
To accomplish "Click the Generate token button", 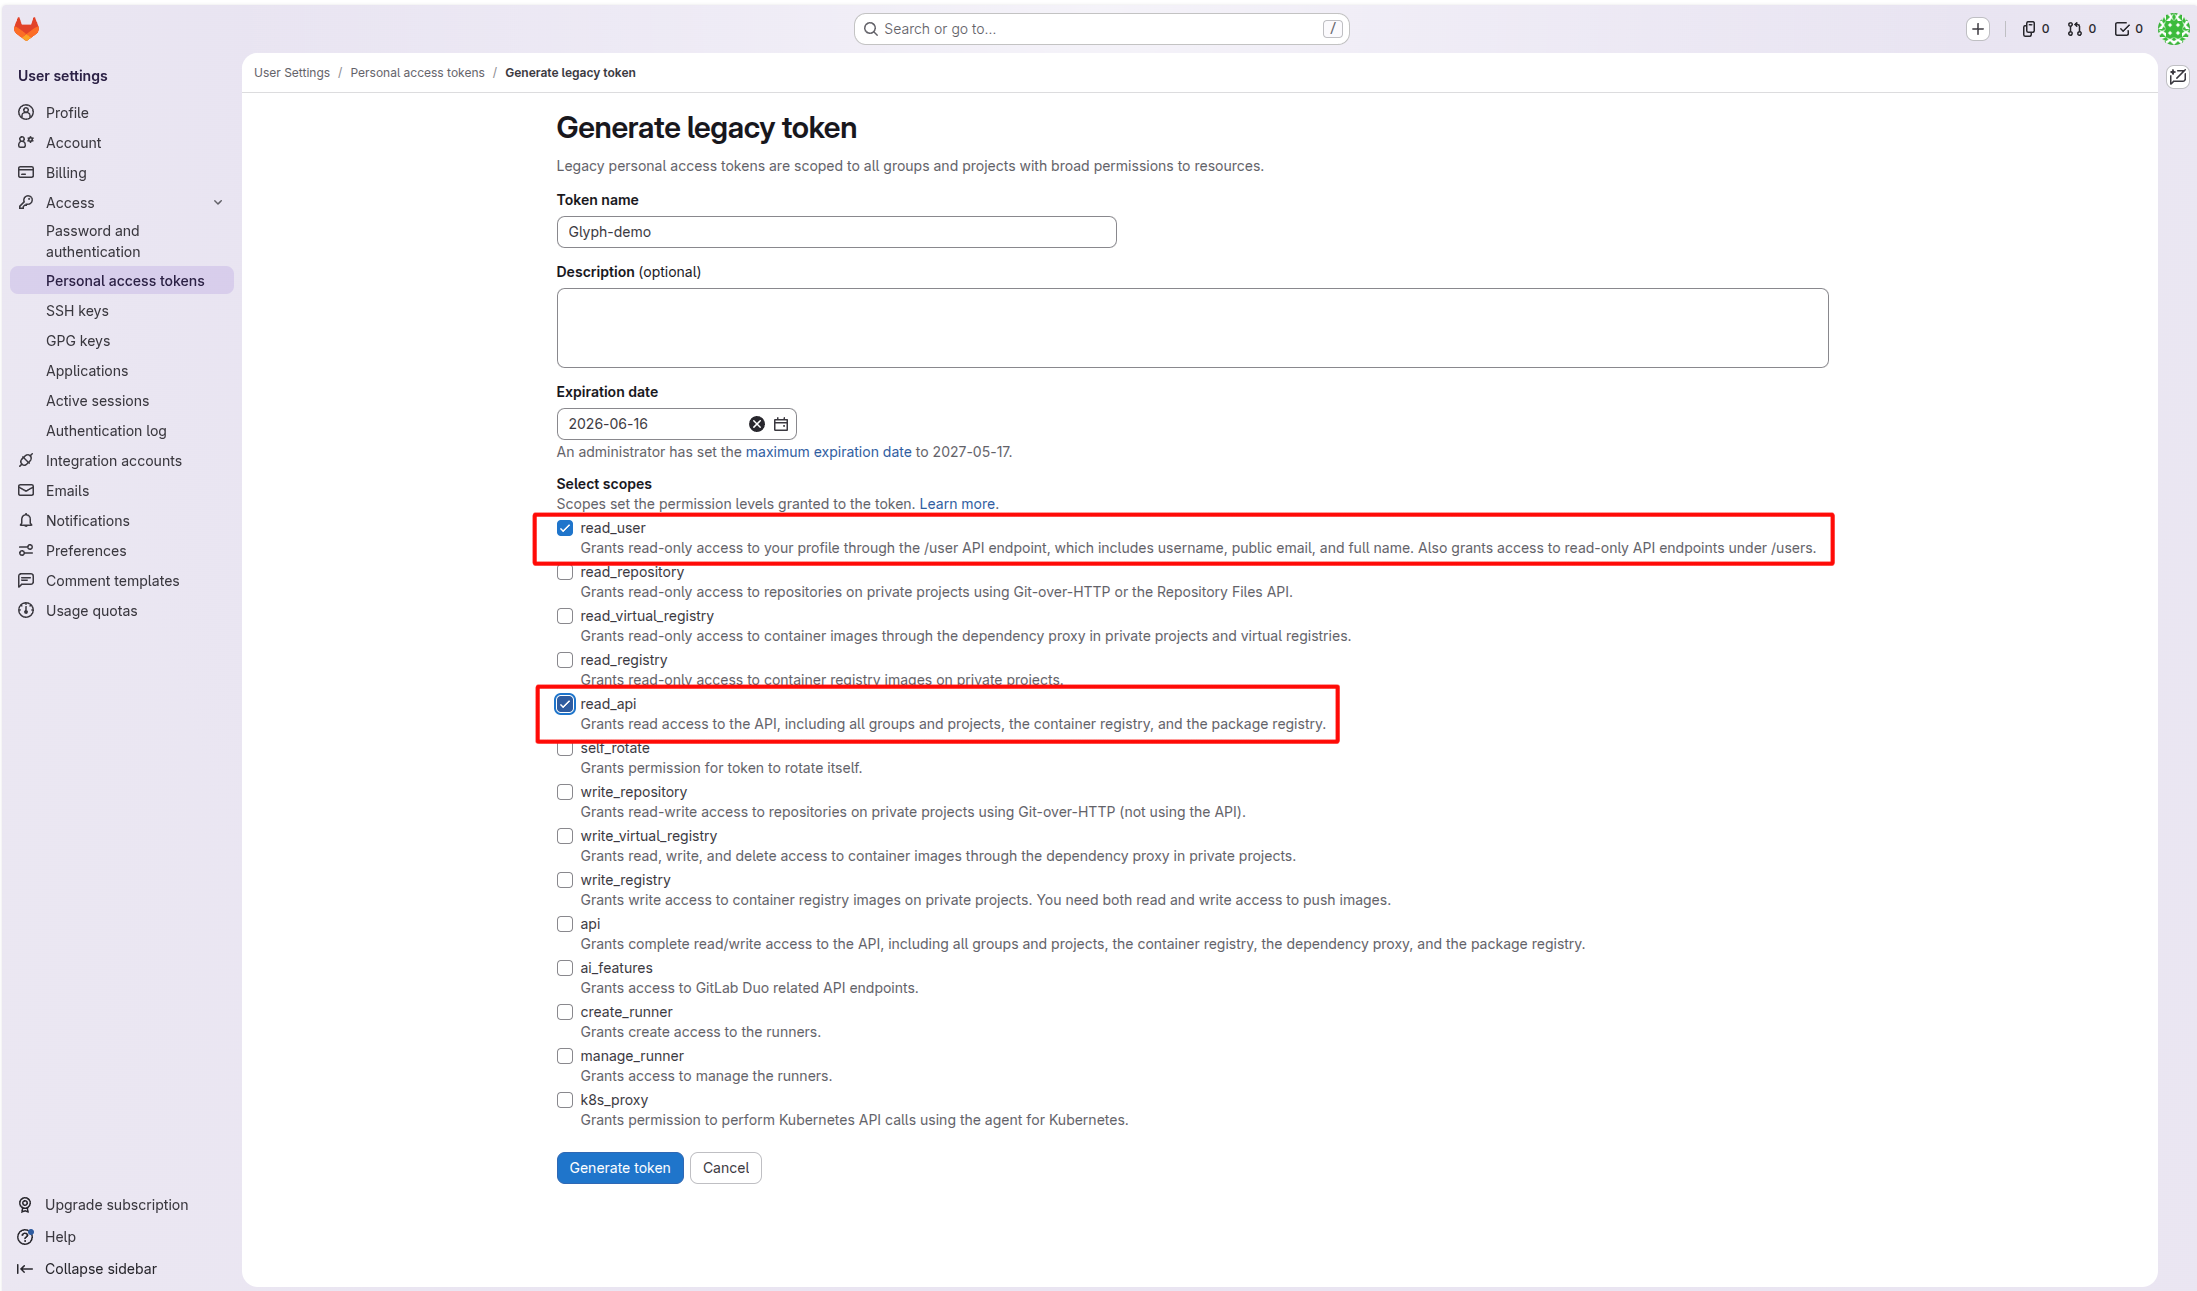I will click(620, 1168).
